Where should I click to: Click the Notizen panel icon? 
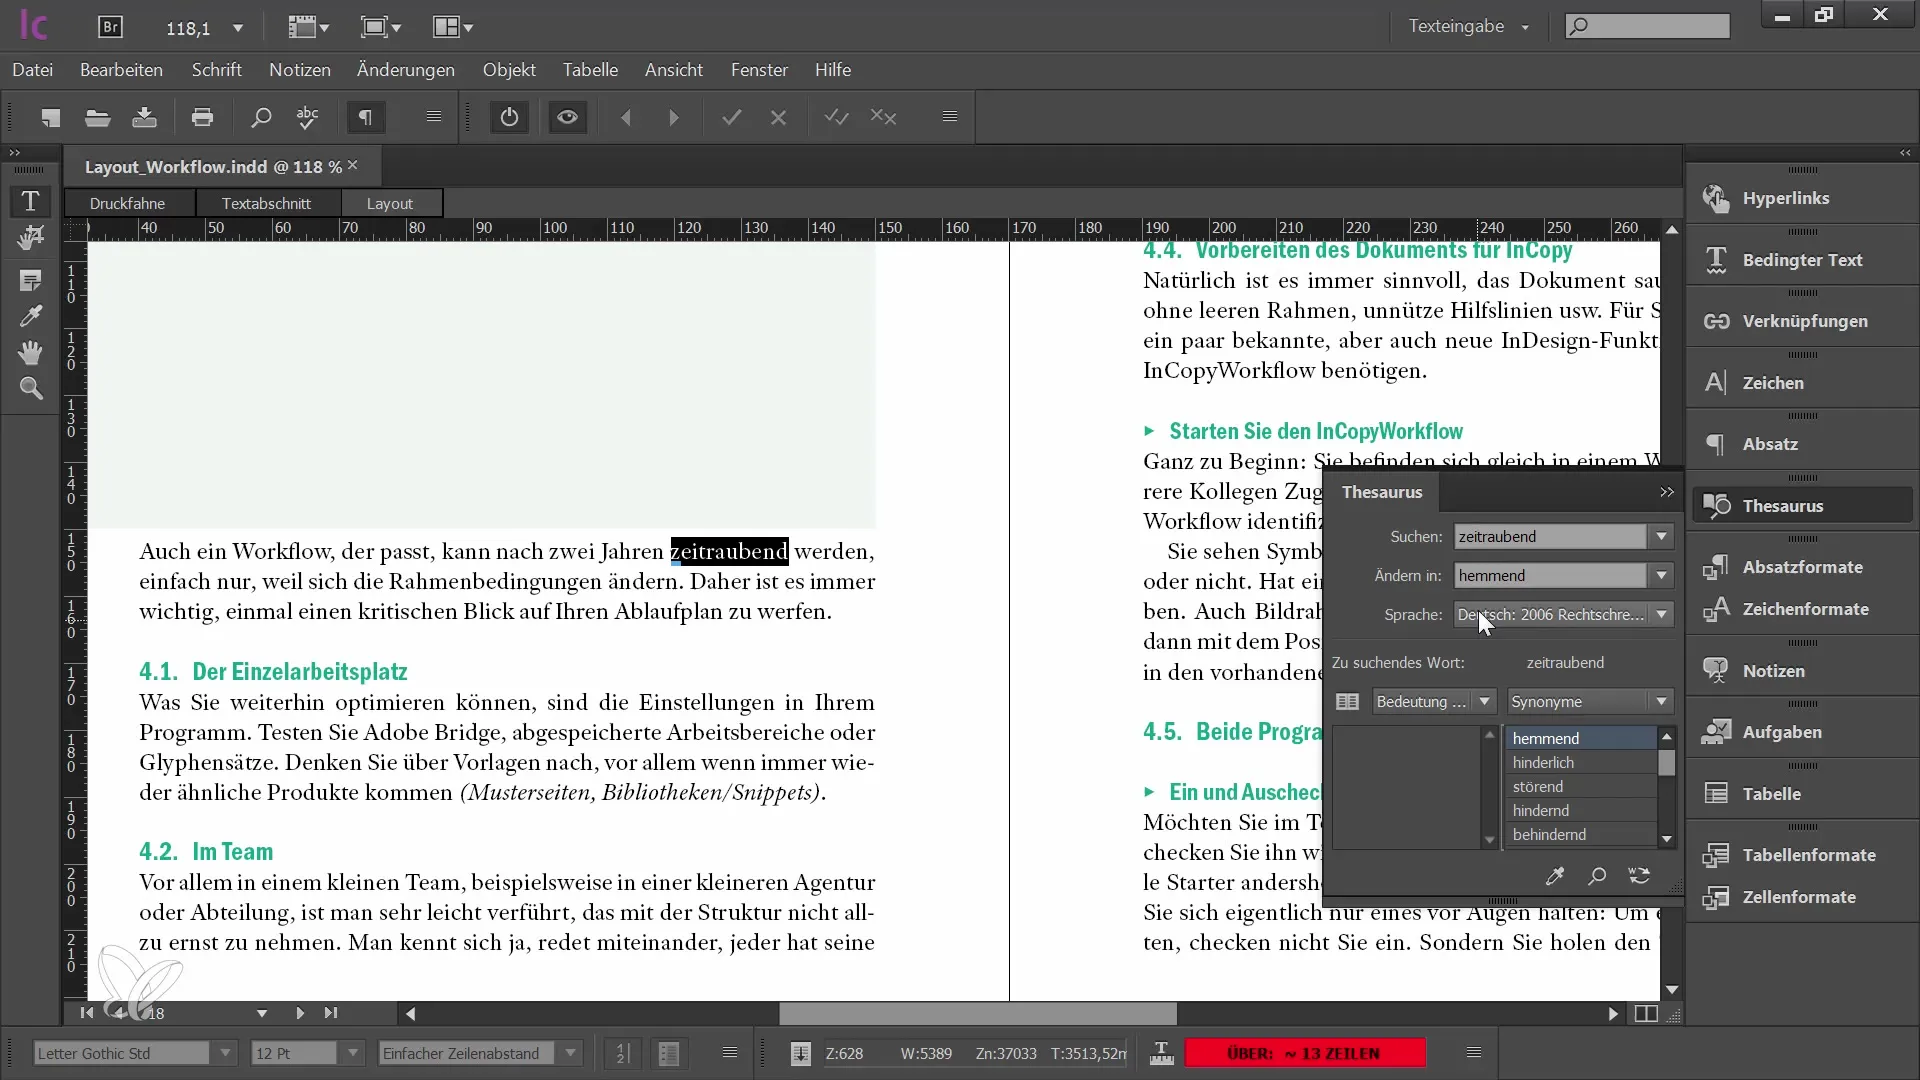pyautogui.click(x=1713, y=670)
